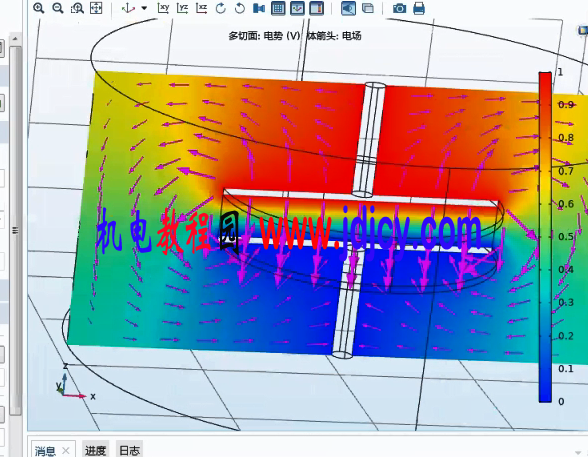Close the 消息 tab
This screenshot has height=457, width=588.
[66, 450]
